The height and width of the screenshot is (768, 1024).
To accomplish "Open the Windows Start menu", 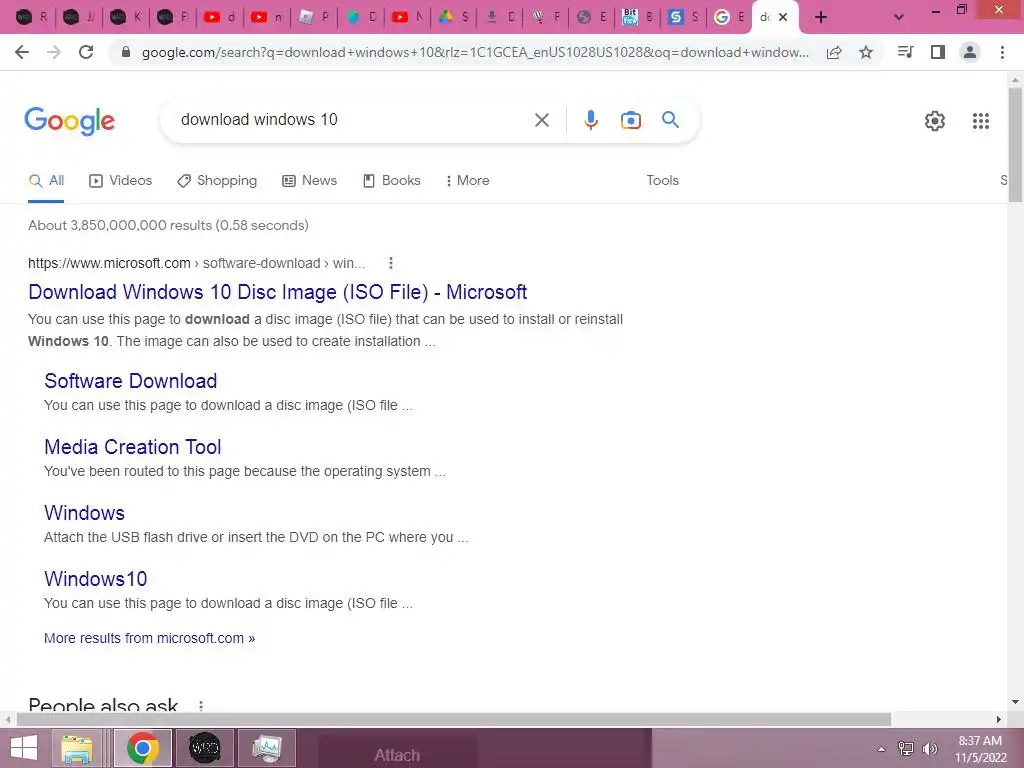I will tap(24, 748).
